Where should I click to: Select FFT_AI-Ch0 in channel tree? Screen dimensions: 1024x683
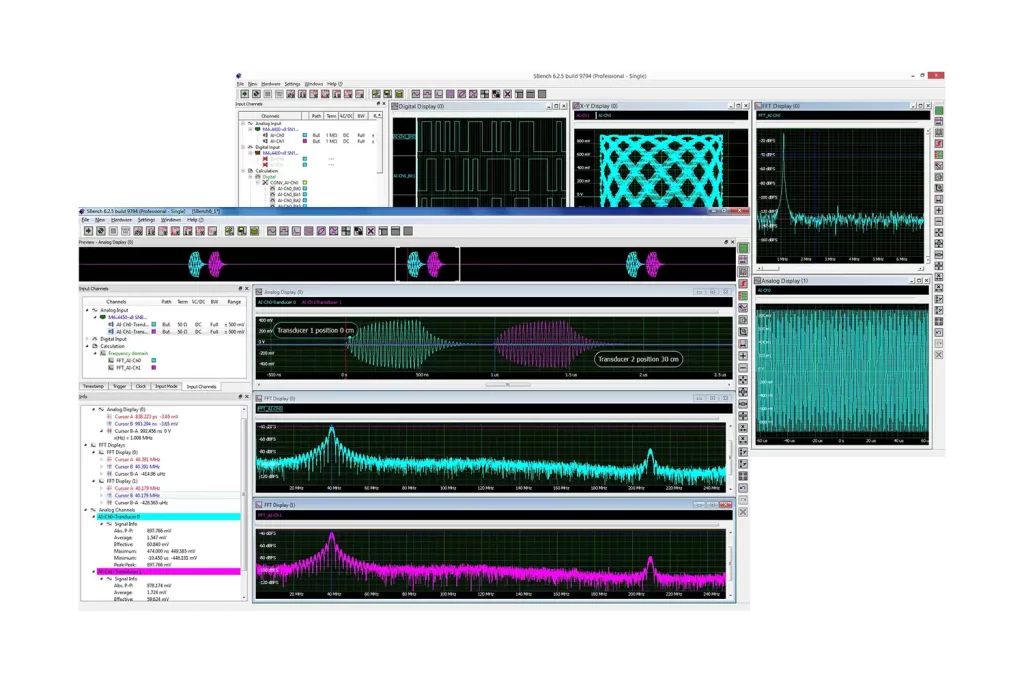[x=129, y=360]
